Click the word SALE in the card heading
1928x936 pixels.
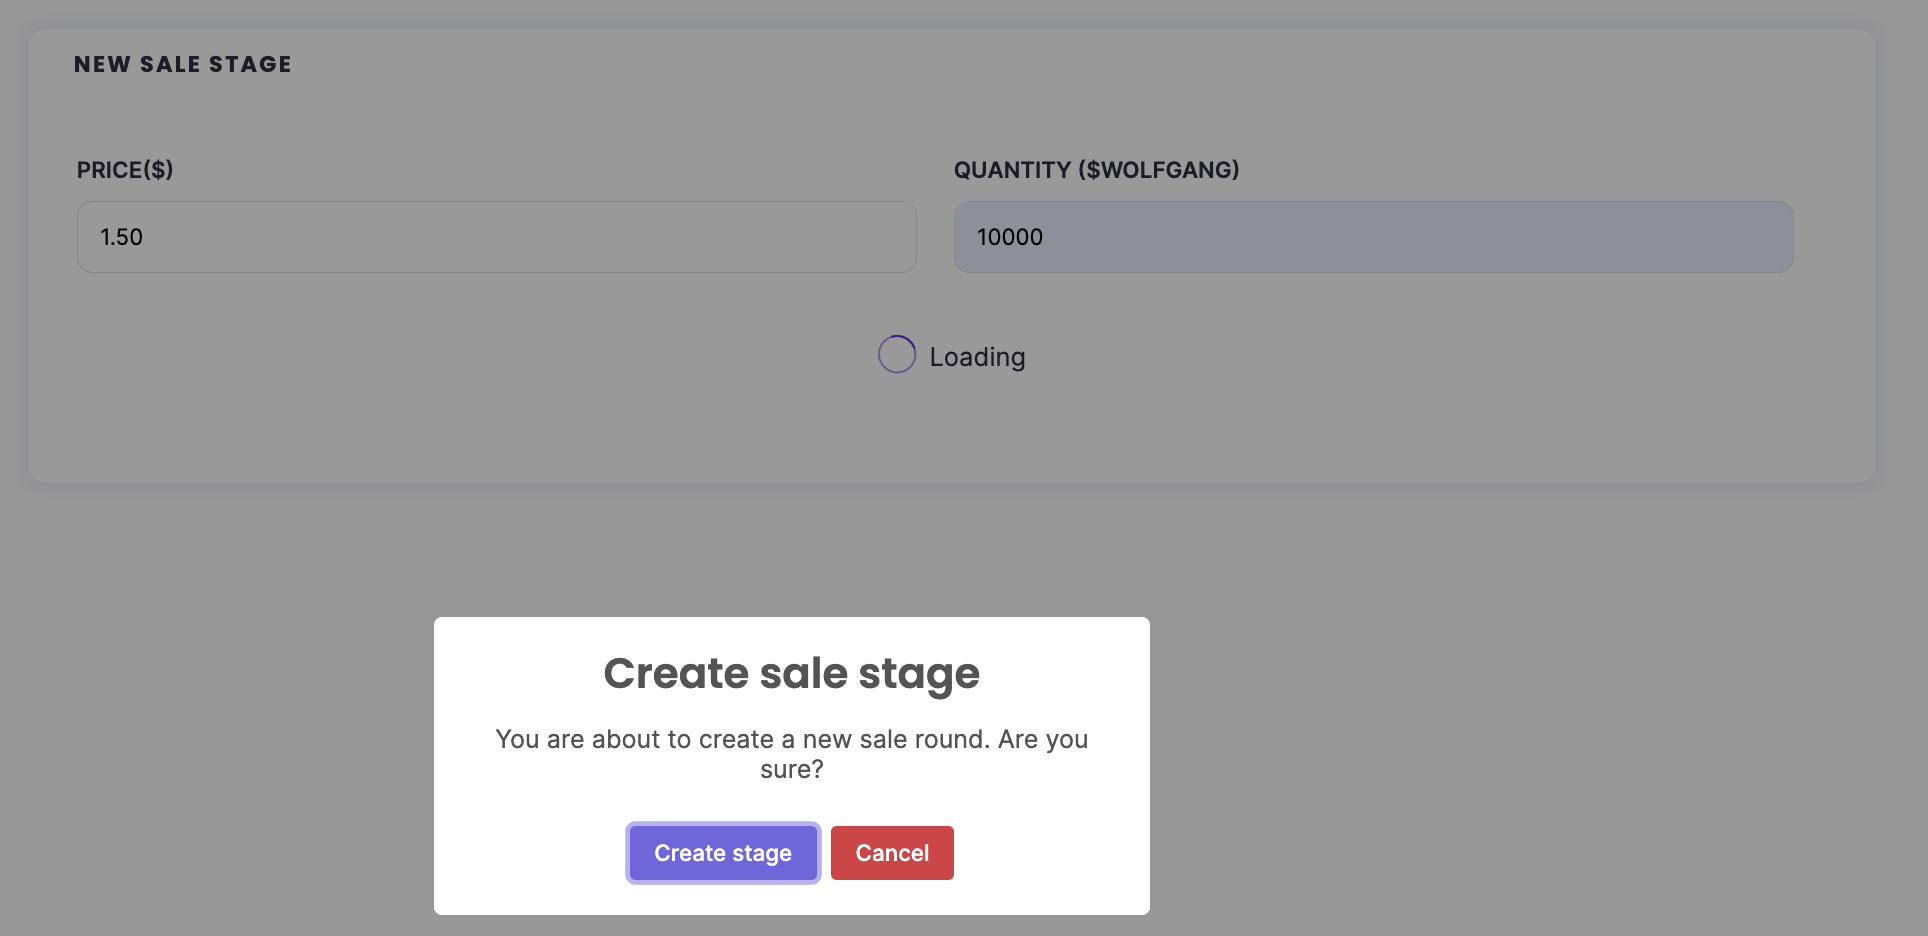pos(170,64)
